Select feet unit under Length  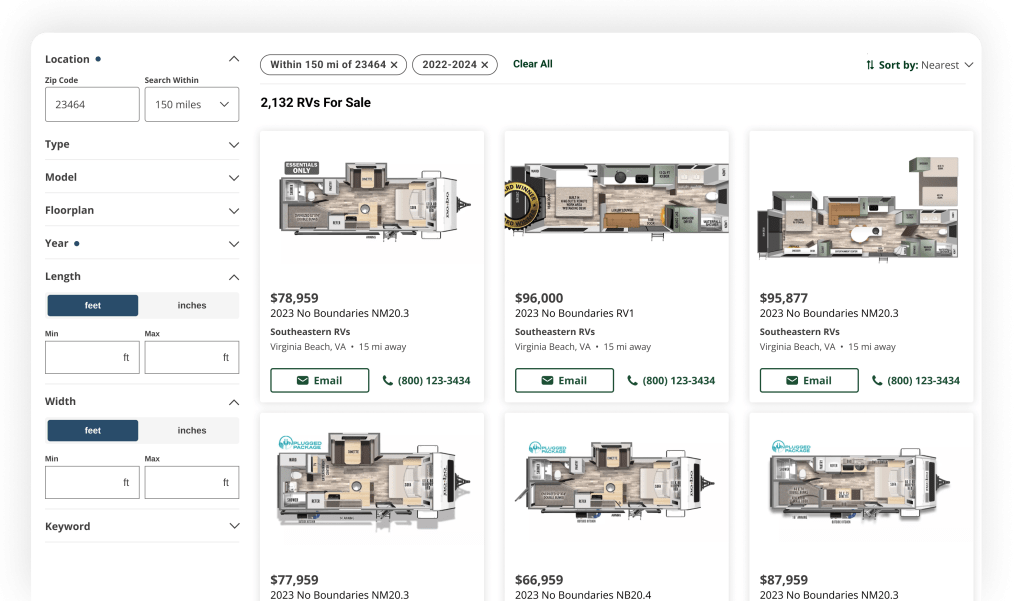(x=93, y=305)
